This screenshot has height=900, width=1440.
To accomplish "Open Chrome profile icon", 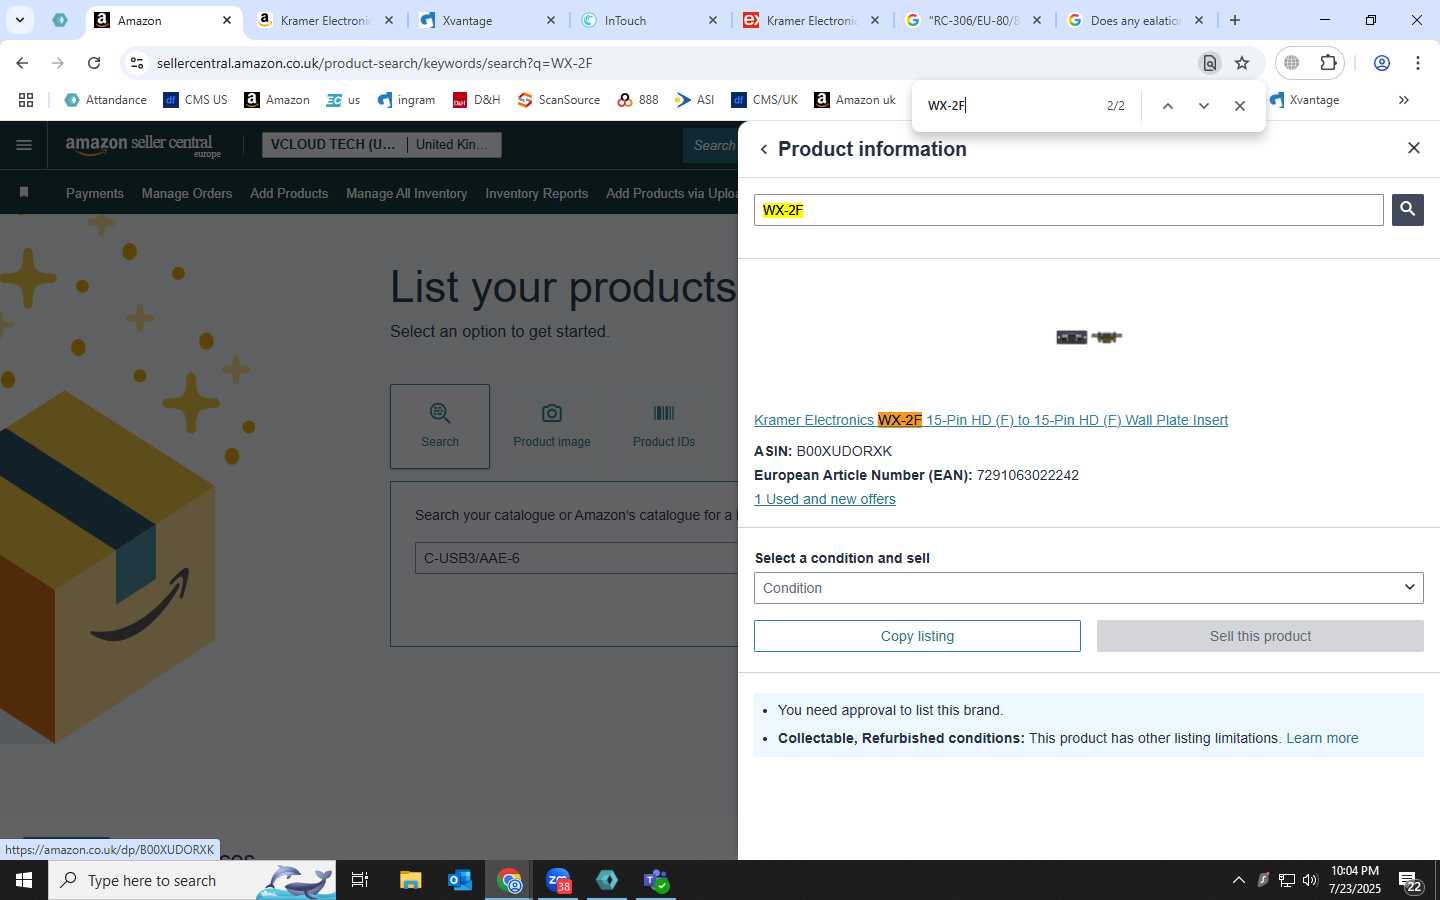I will (1382, 63).
